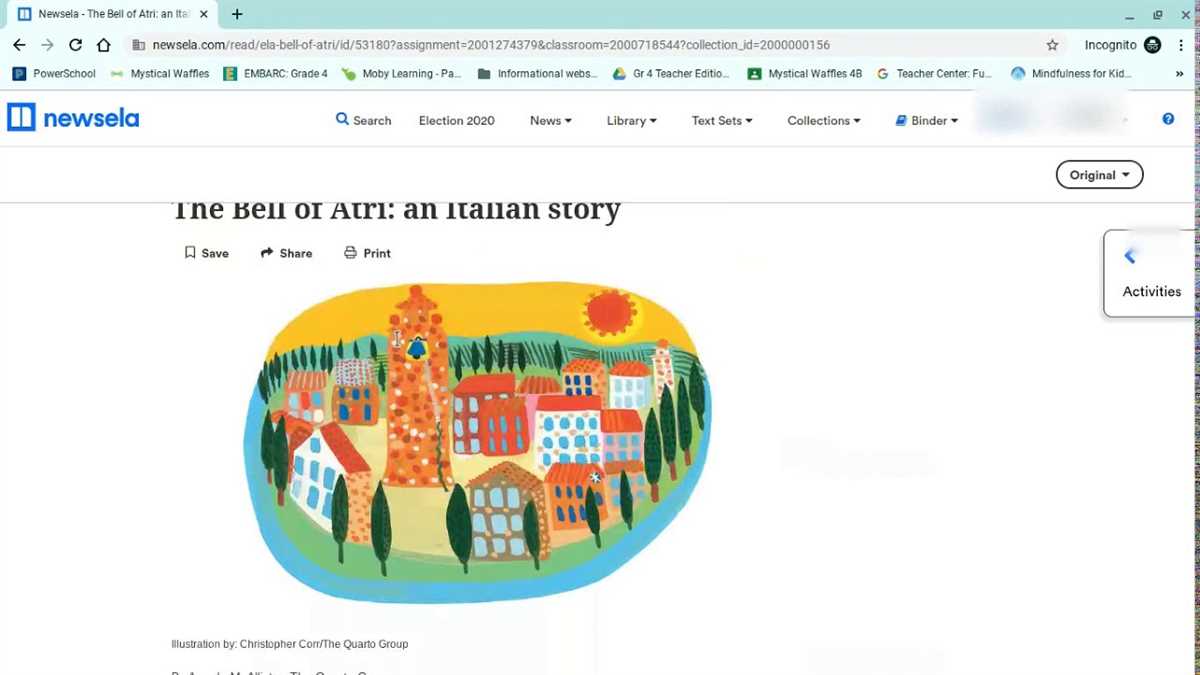Open the Teacher Center bookmark

point(934,74)
